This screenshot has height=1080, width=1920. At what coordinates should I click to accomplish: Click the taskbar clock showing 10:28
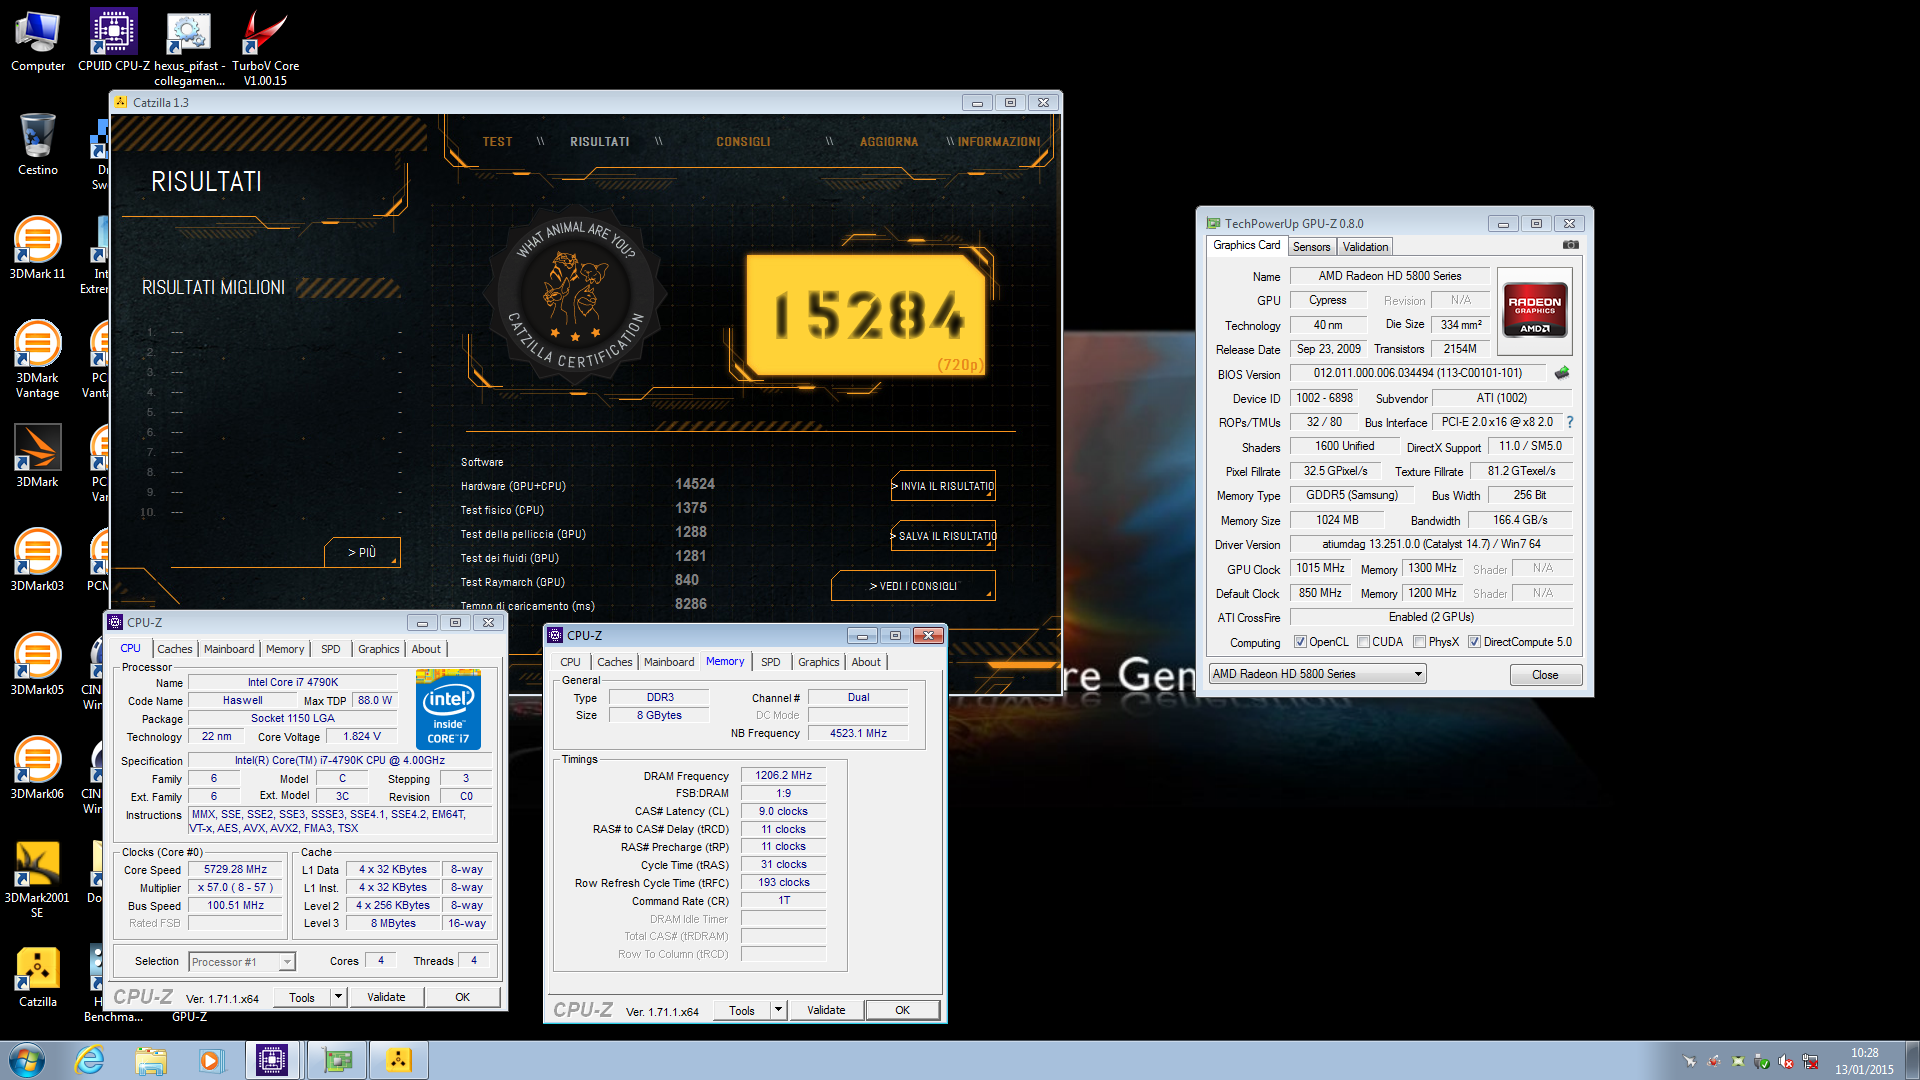1864,1061
